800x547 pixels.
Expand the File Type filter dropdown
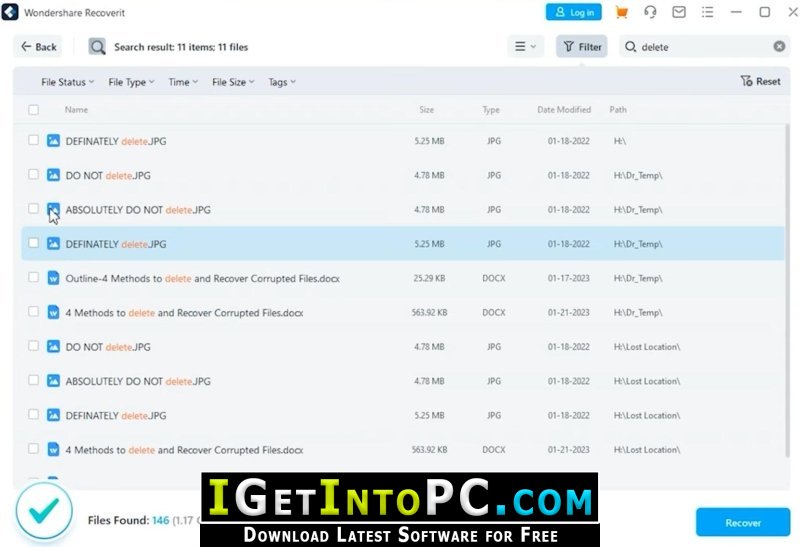(131, 82)
